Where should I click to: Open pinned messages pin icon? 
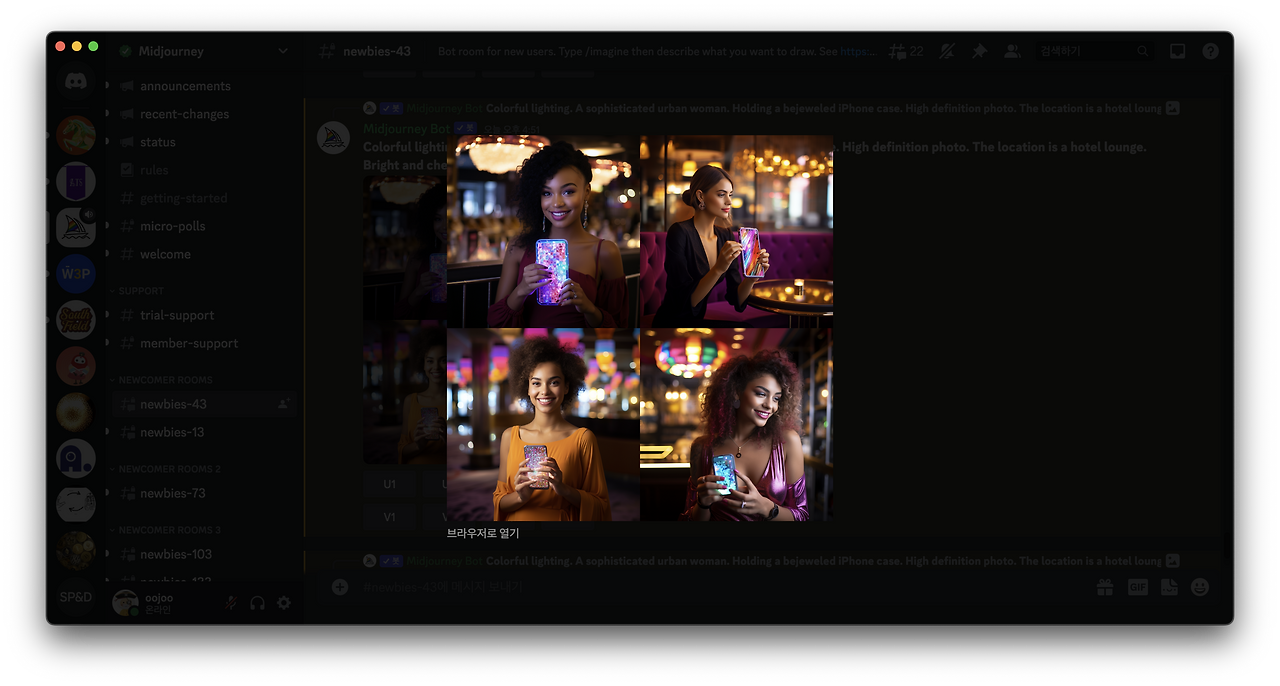coord(980,51)
